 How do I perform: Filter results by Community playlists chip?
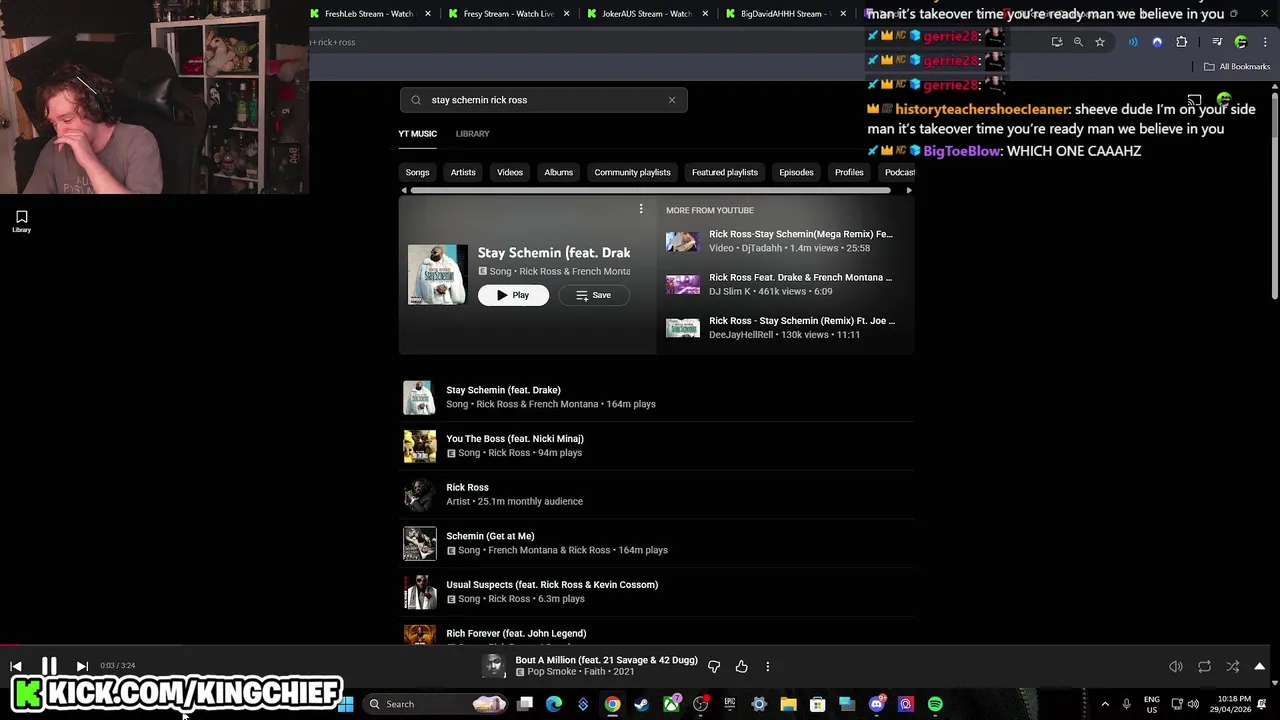click(633, 172)
